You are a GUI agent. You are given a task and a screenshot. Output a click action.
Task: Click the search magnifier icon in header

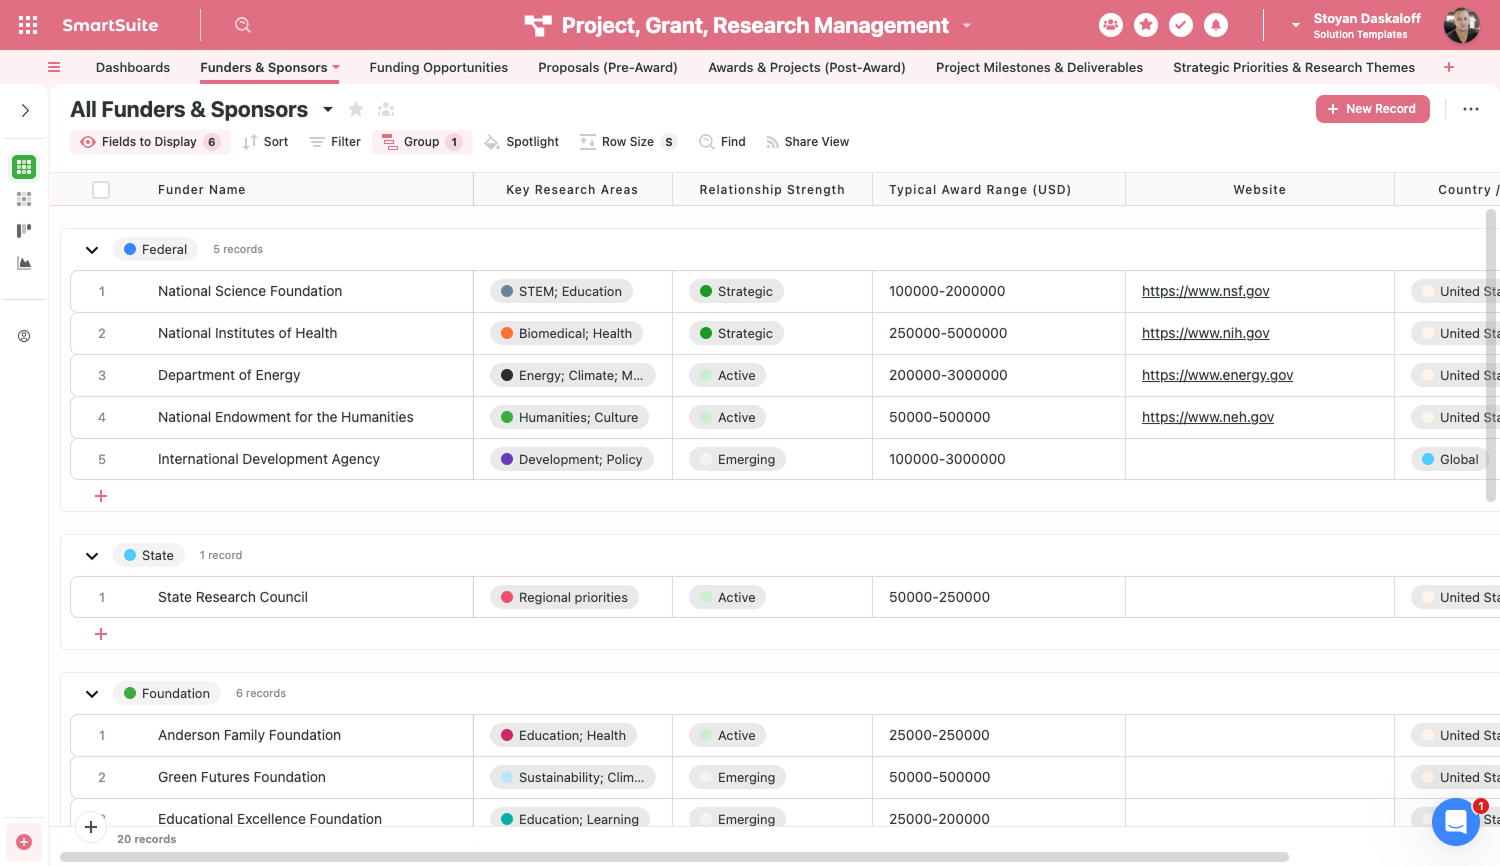[243, 25]
